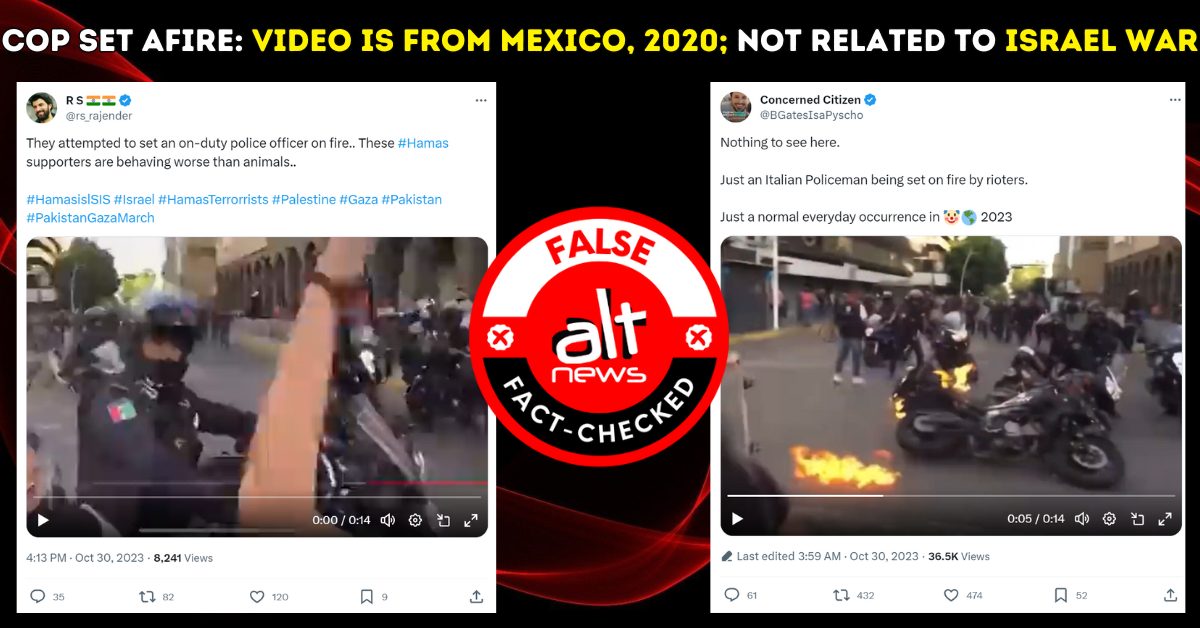Mute volume on left video
The height and width of the screenshot is (628, 1200).
click(x=388, y=520)
